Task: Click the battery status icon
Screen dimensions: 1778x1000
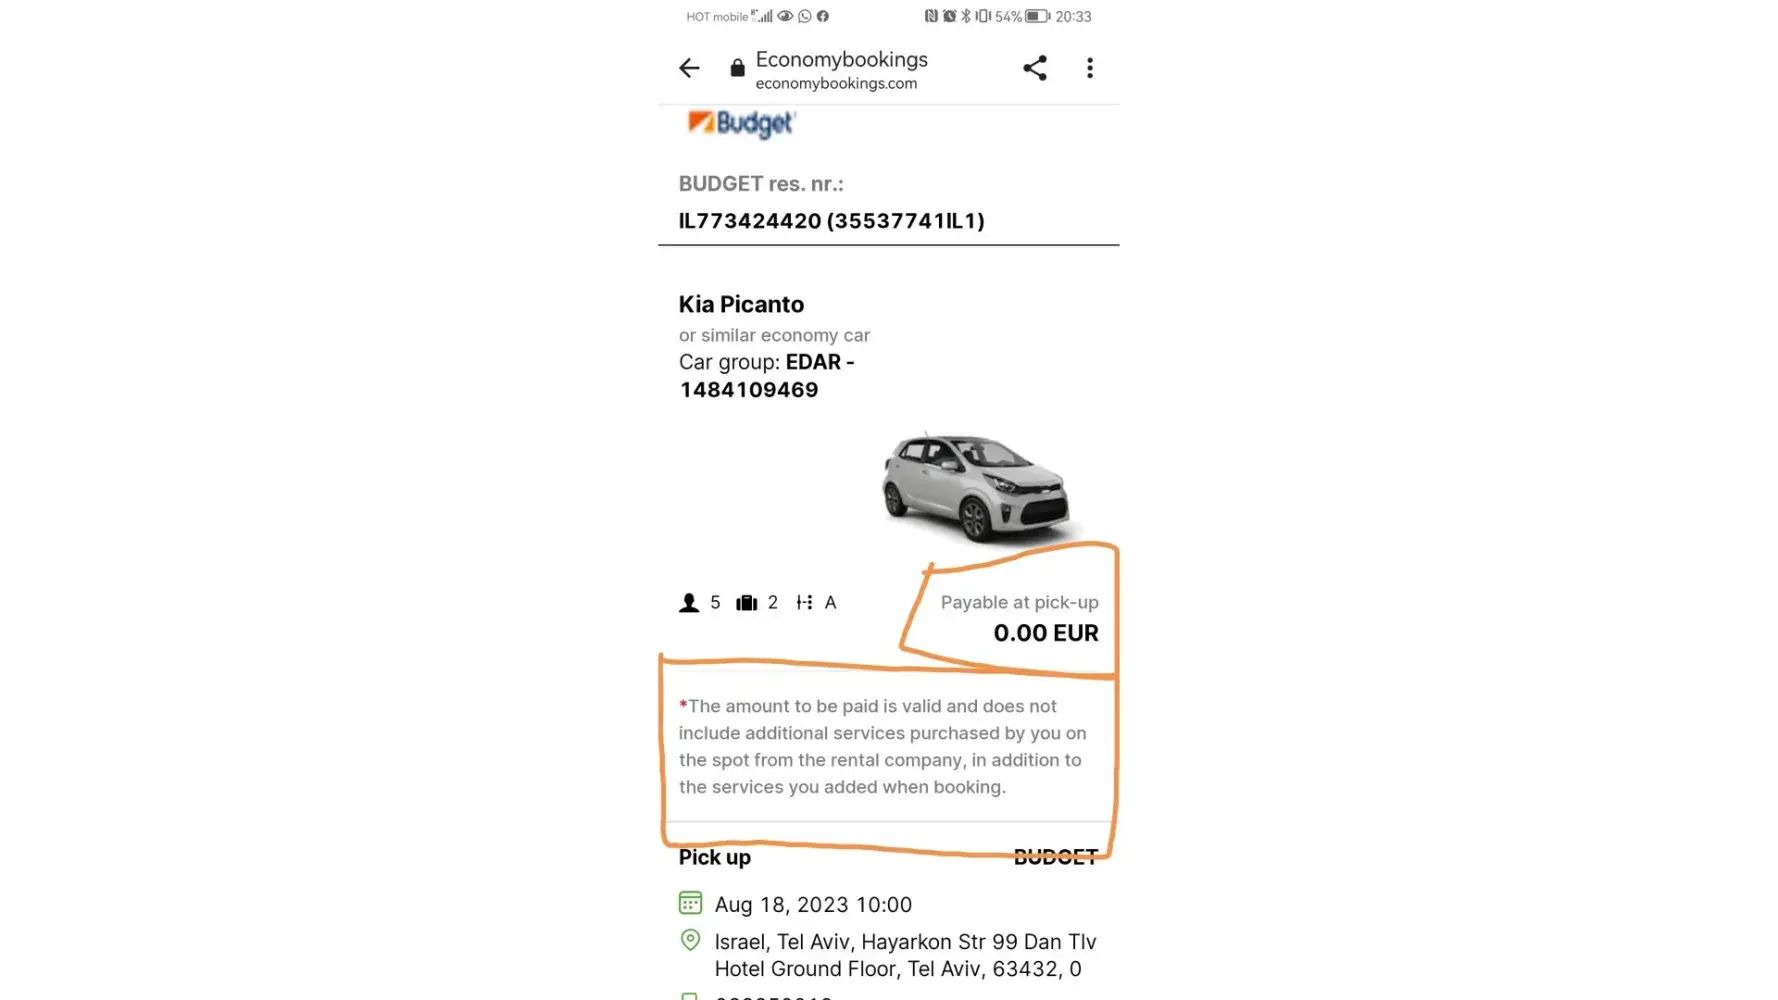Action: [x=1037, y=16]
